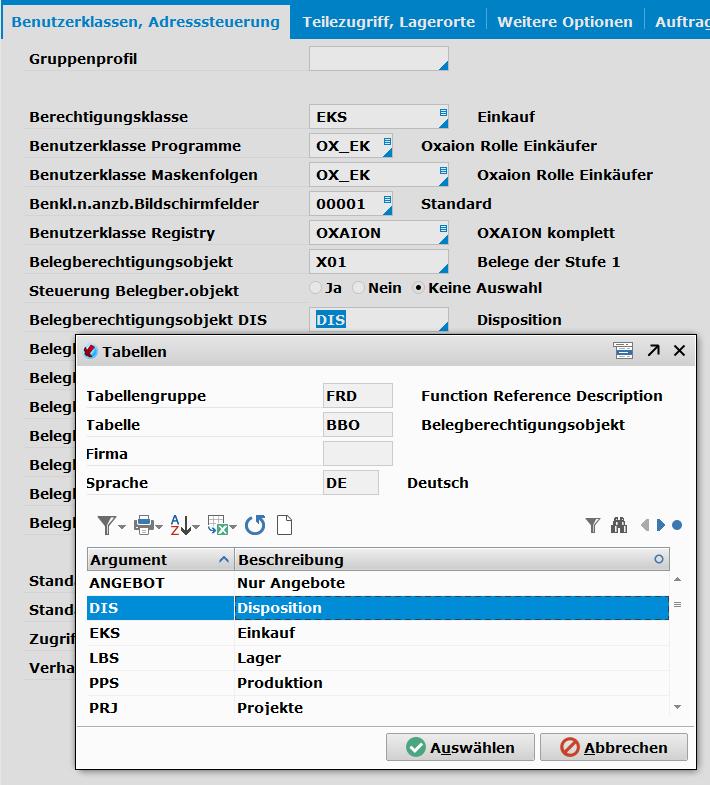710x785 pixels.
Task: Select the PRJ Projekte row
Action: click(x=378, y=707)
